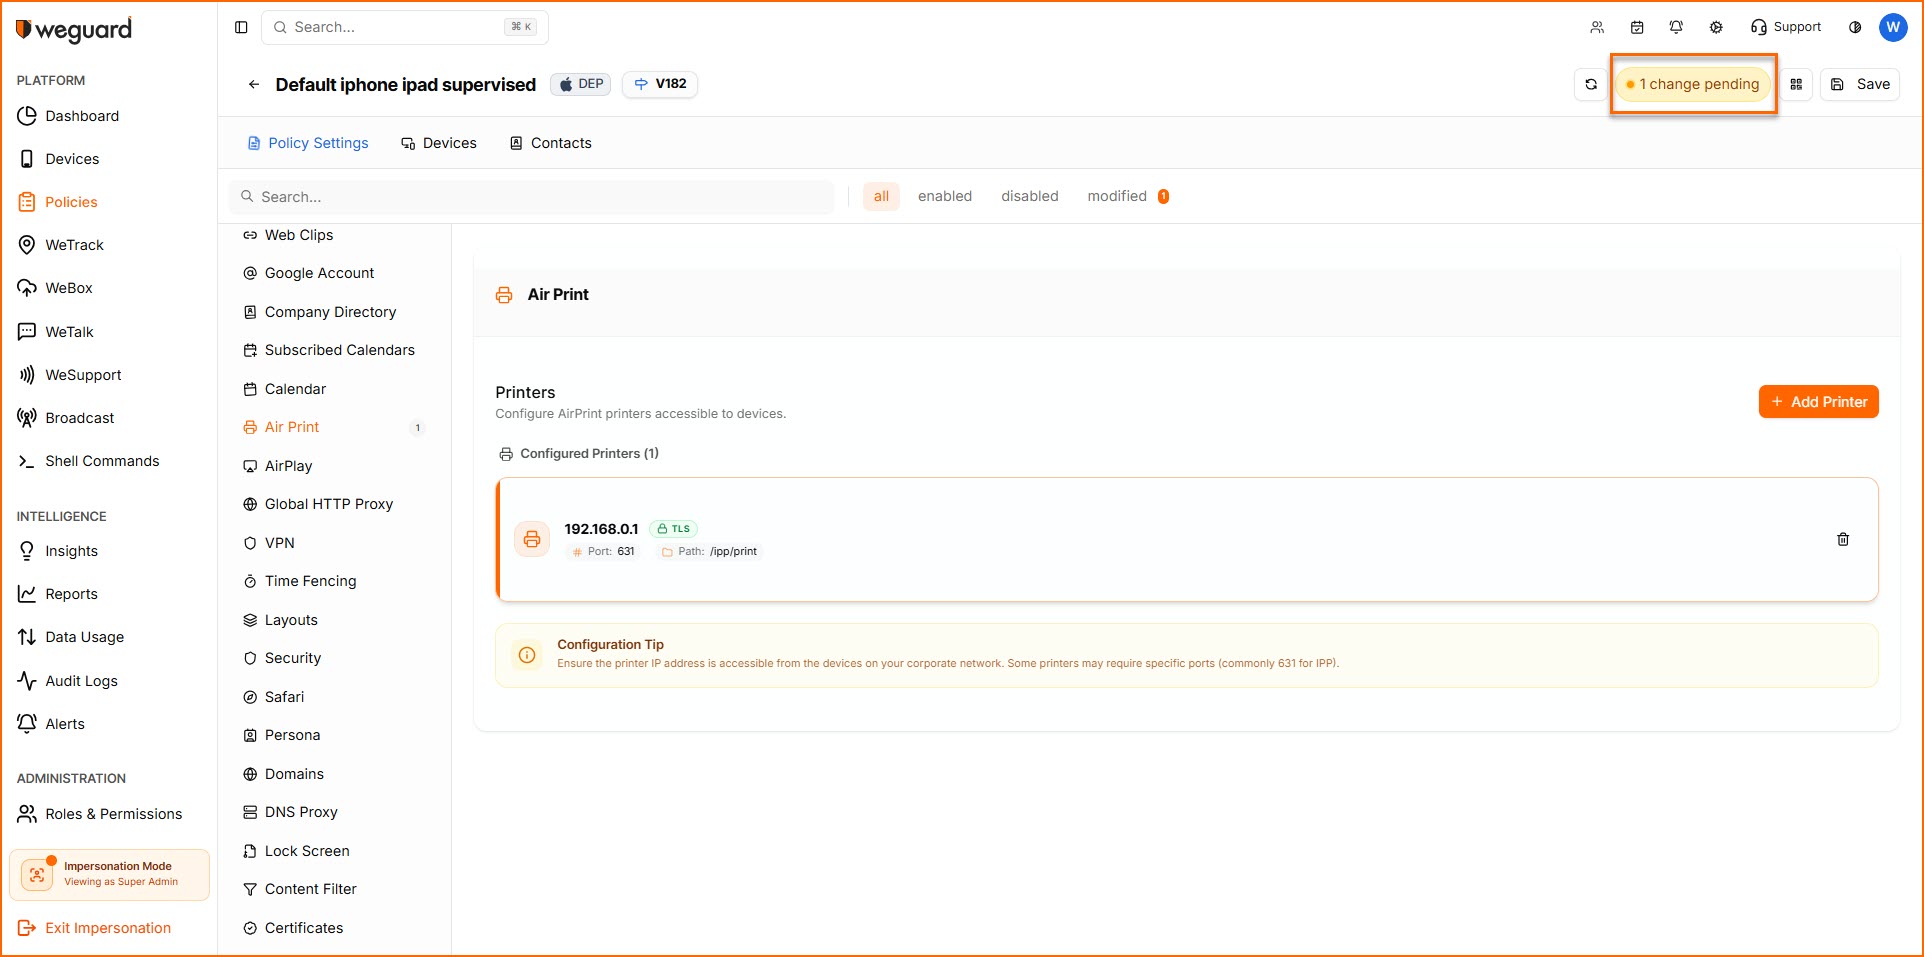Viewport: 1924px width, 957px height.
Task: Open the V182 version selector
Action: coord(660,84)
